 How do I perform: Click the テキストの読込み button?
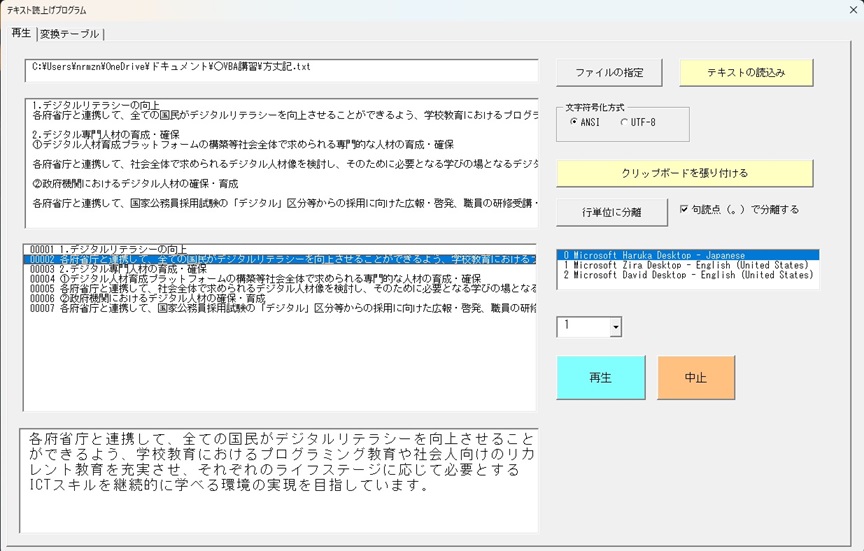point(746,73)
